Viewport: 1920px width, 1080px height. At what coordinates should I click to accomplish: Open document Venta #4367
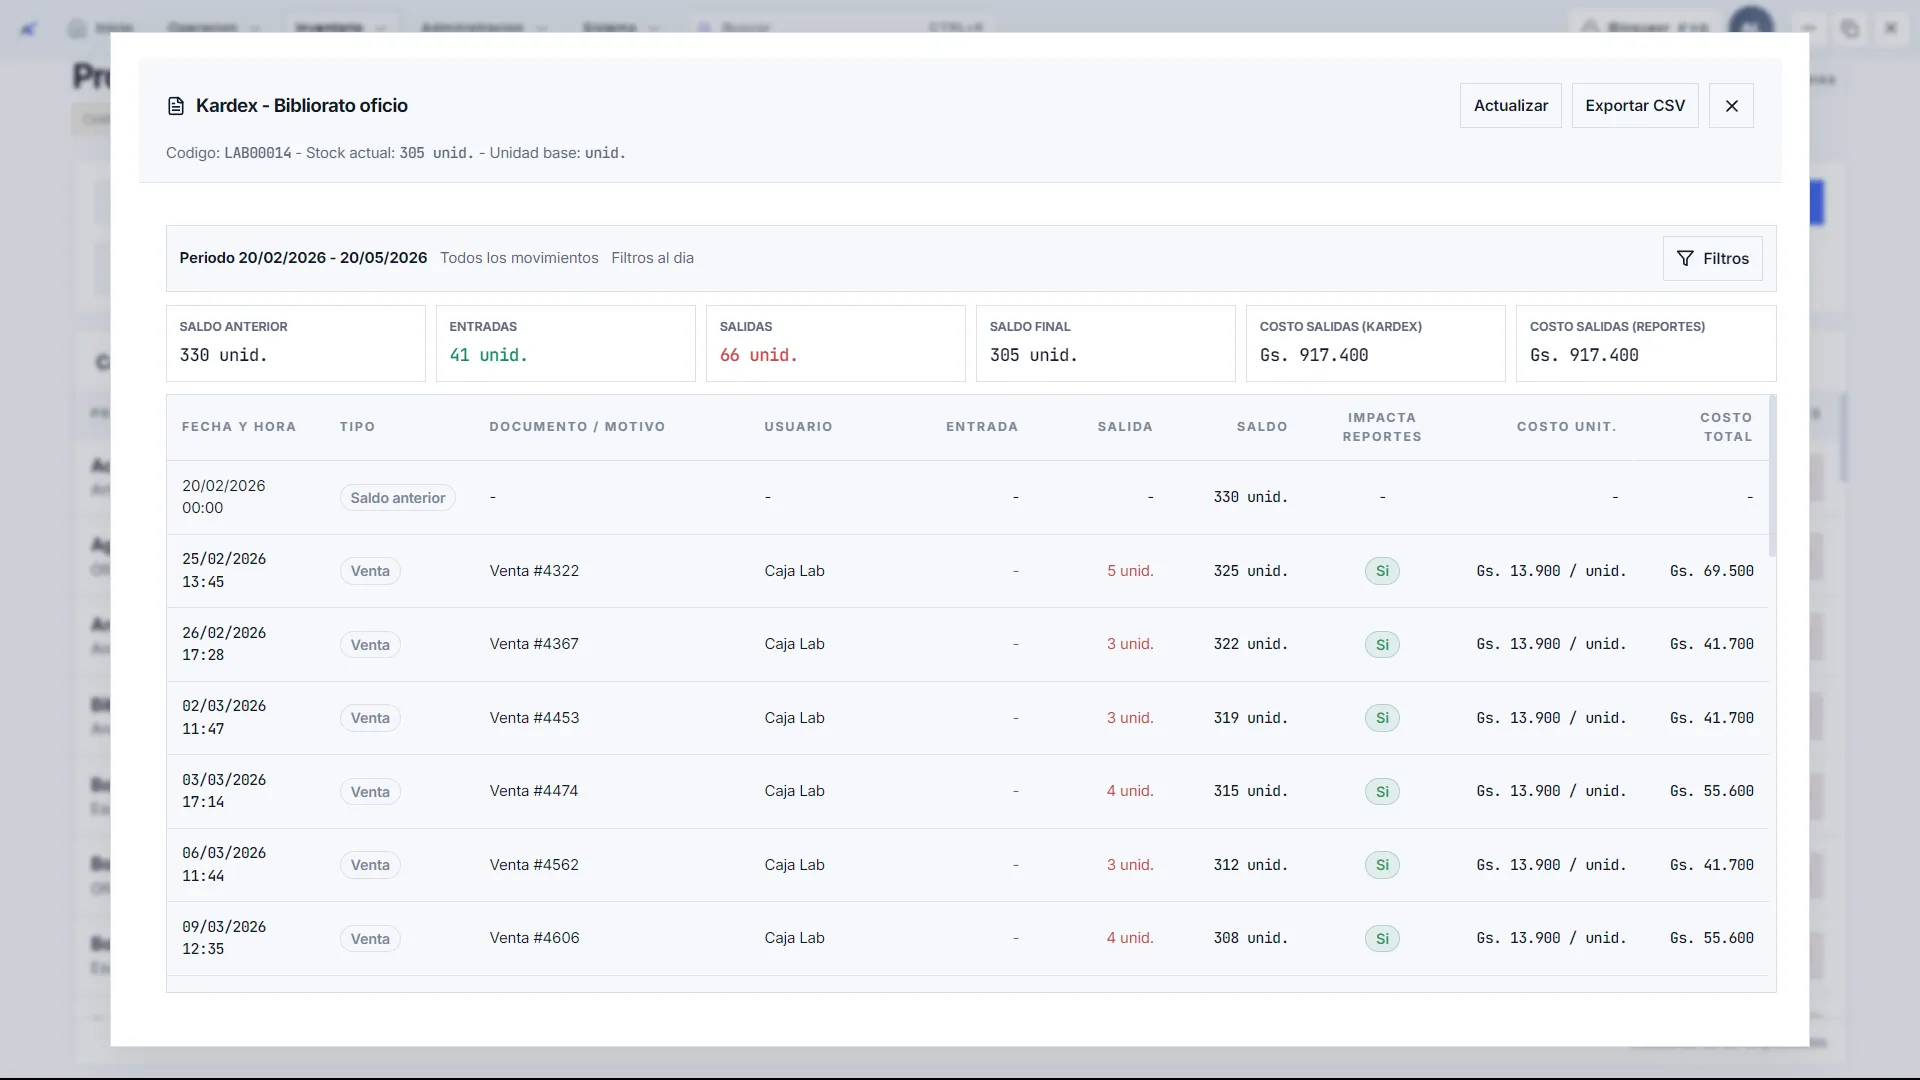click(x=534, y=644)
